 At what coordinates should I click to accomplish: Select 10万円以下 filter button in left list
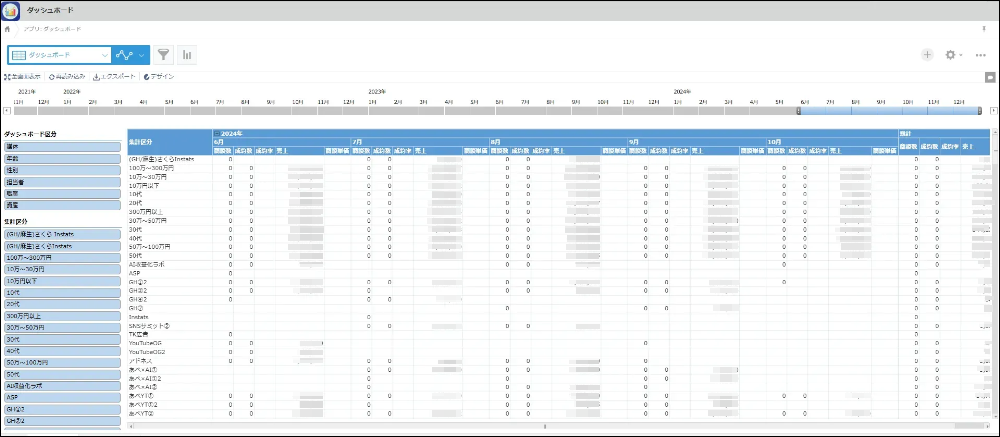click(x=62, y=281)
